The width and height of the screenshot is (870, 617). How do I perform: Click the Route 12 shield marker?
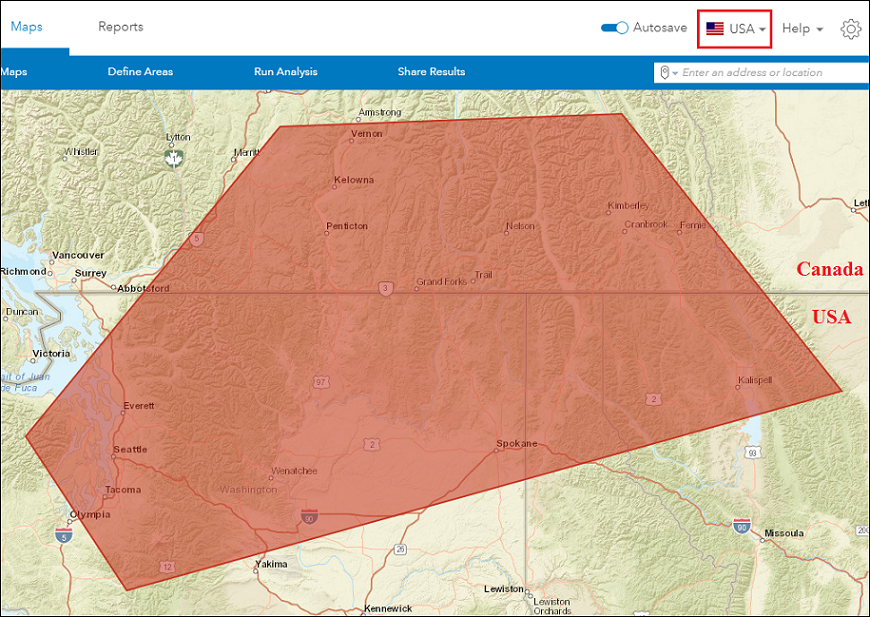coord(168,567)
